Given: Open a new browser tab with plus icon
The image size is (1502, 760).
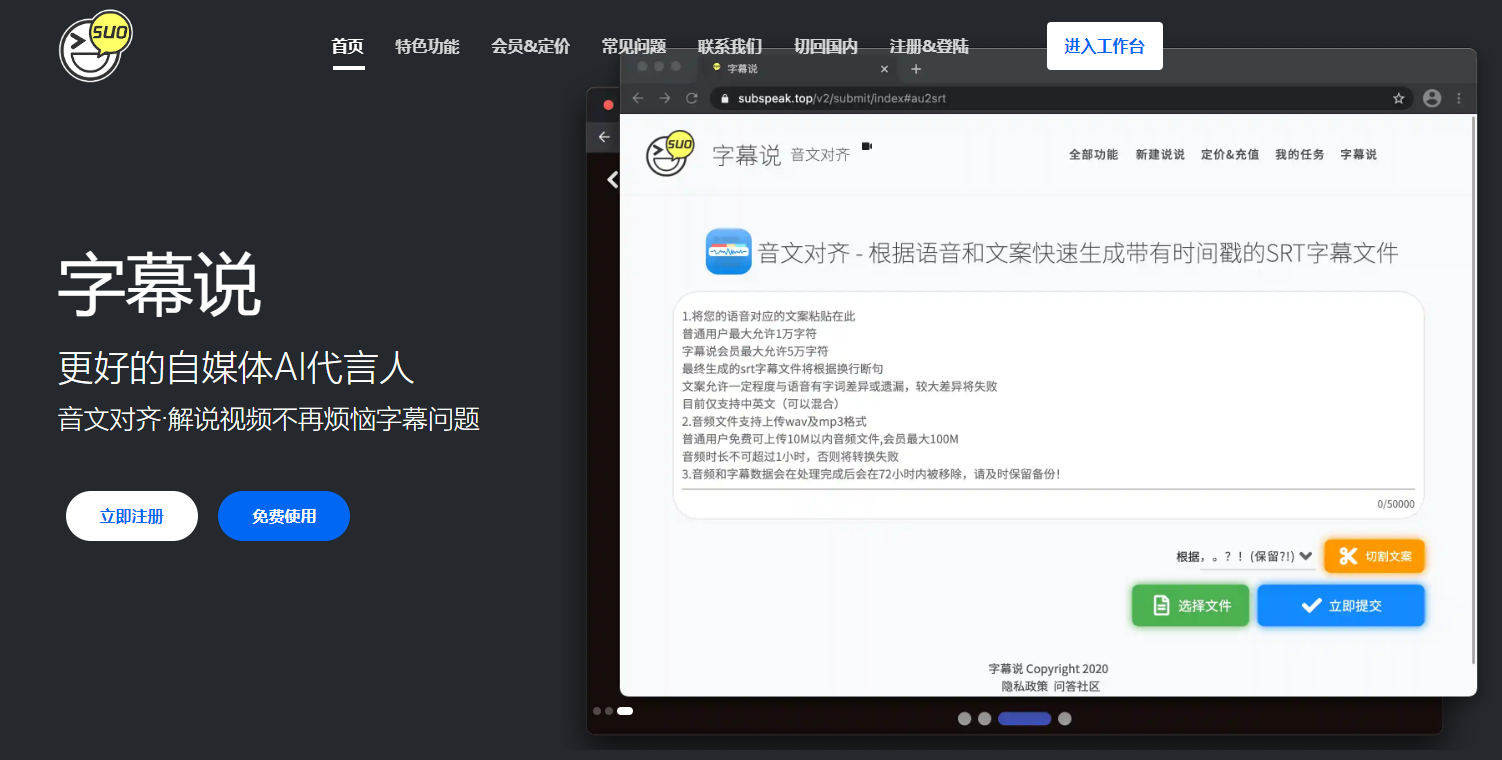Looking at the screenshot, I should tap(916, 69).
